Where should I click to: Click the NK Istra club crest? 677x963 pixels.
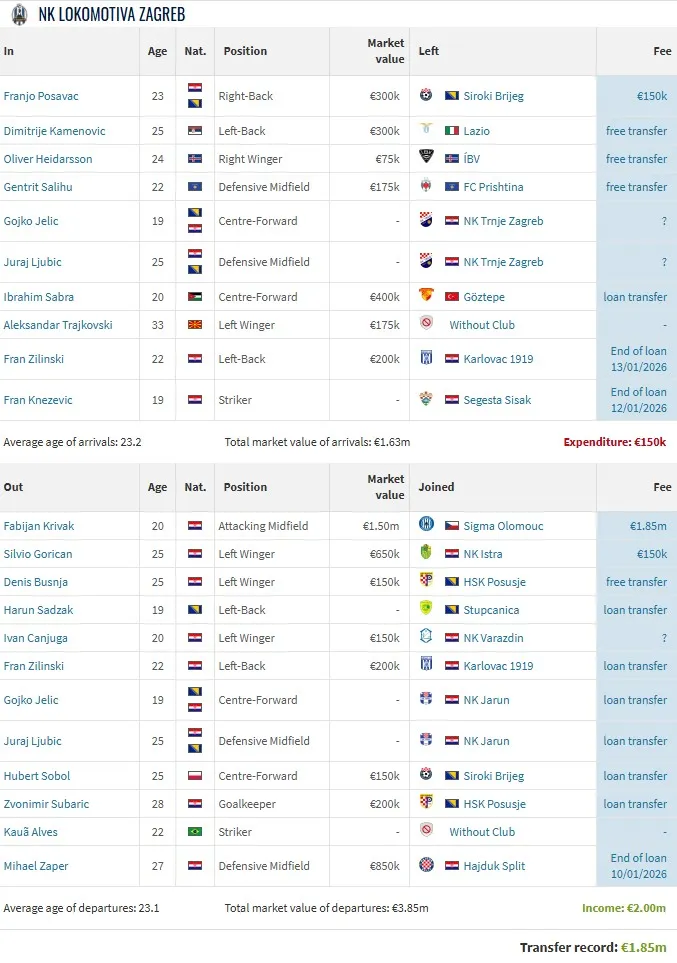[x=426, y=553]
